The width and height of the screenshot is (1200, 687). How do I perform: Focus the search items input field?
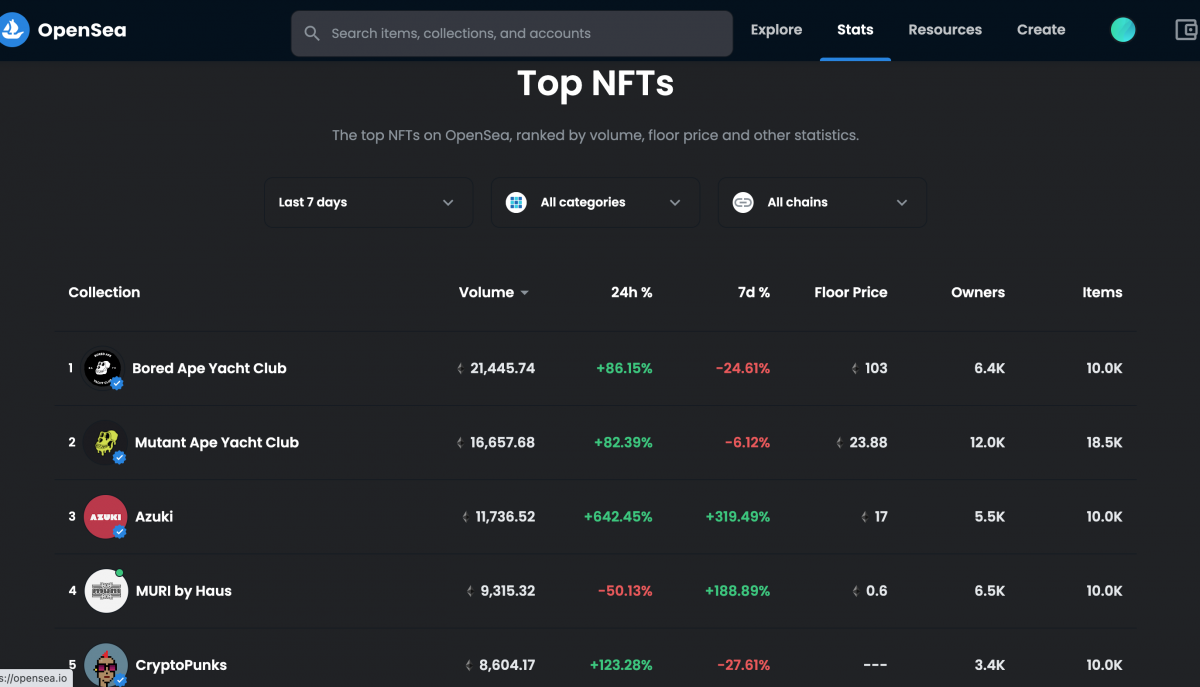[512, 33]
